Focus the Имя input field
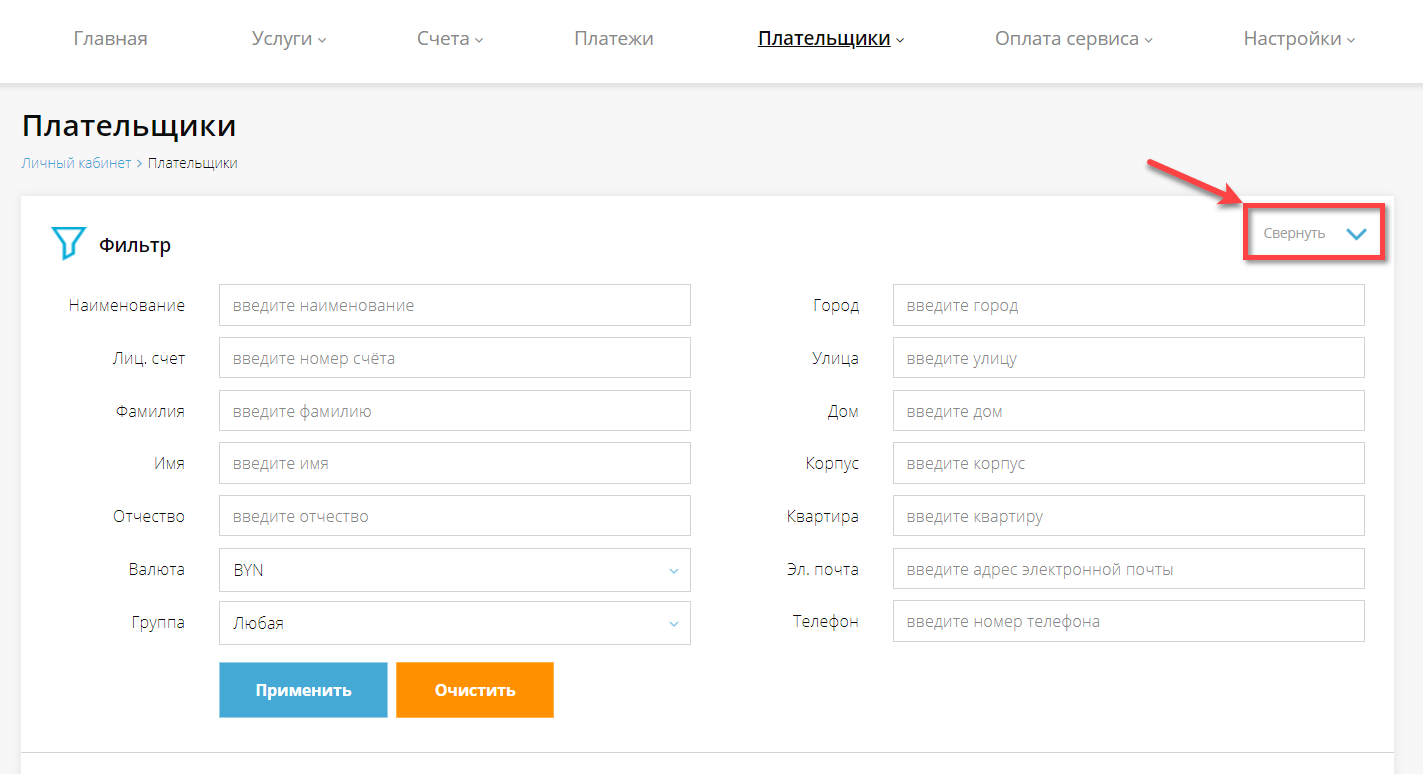The width and height of the screenshot is (1423, 774). 455,464
